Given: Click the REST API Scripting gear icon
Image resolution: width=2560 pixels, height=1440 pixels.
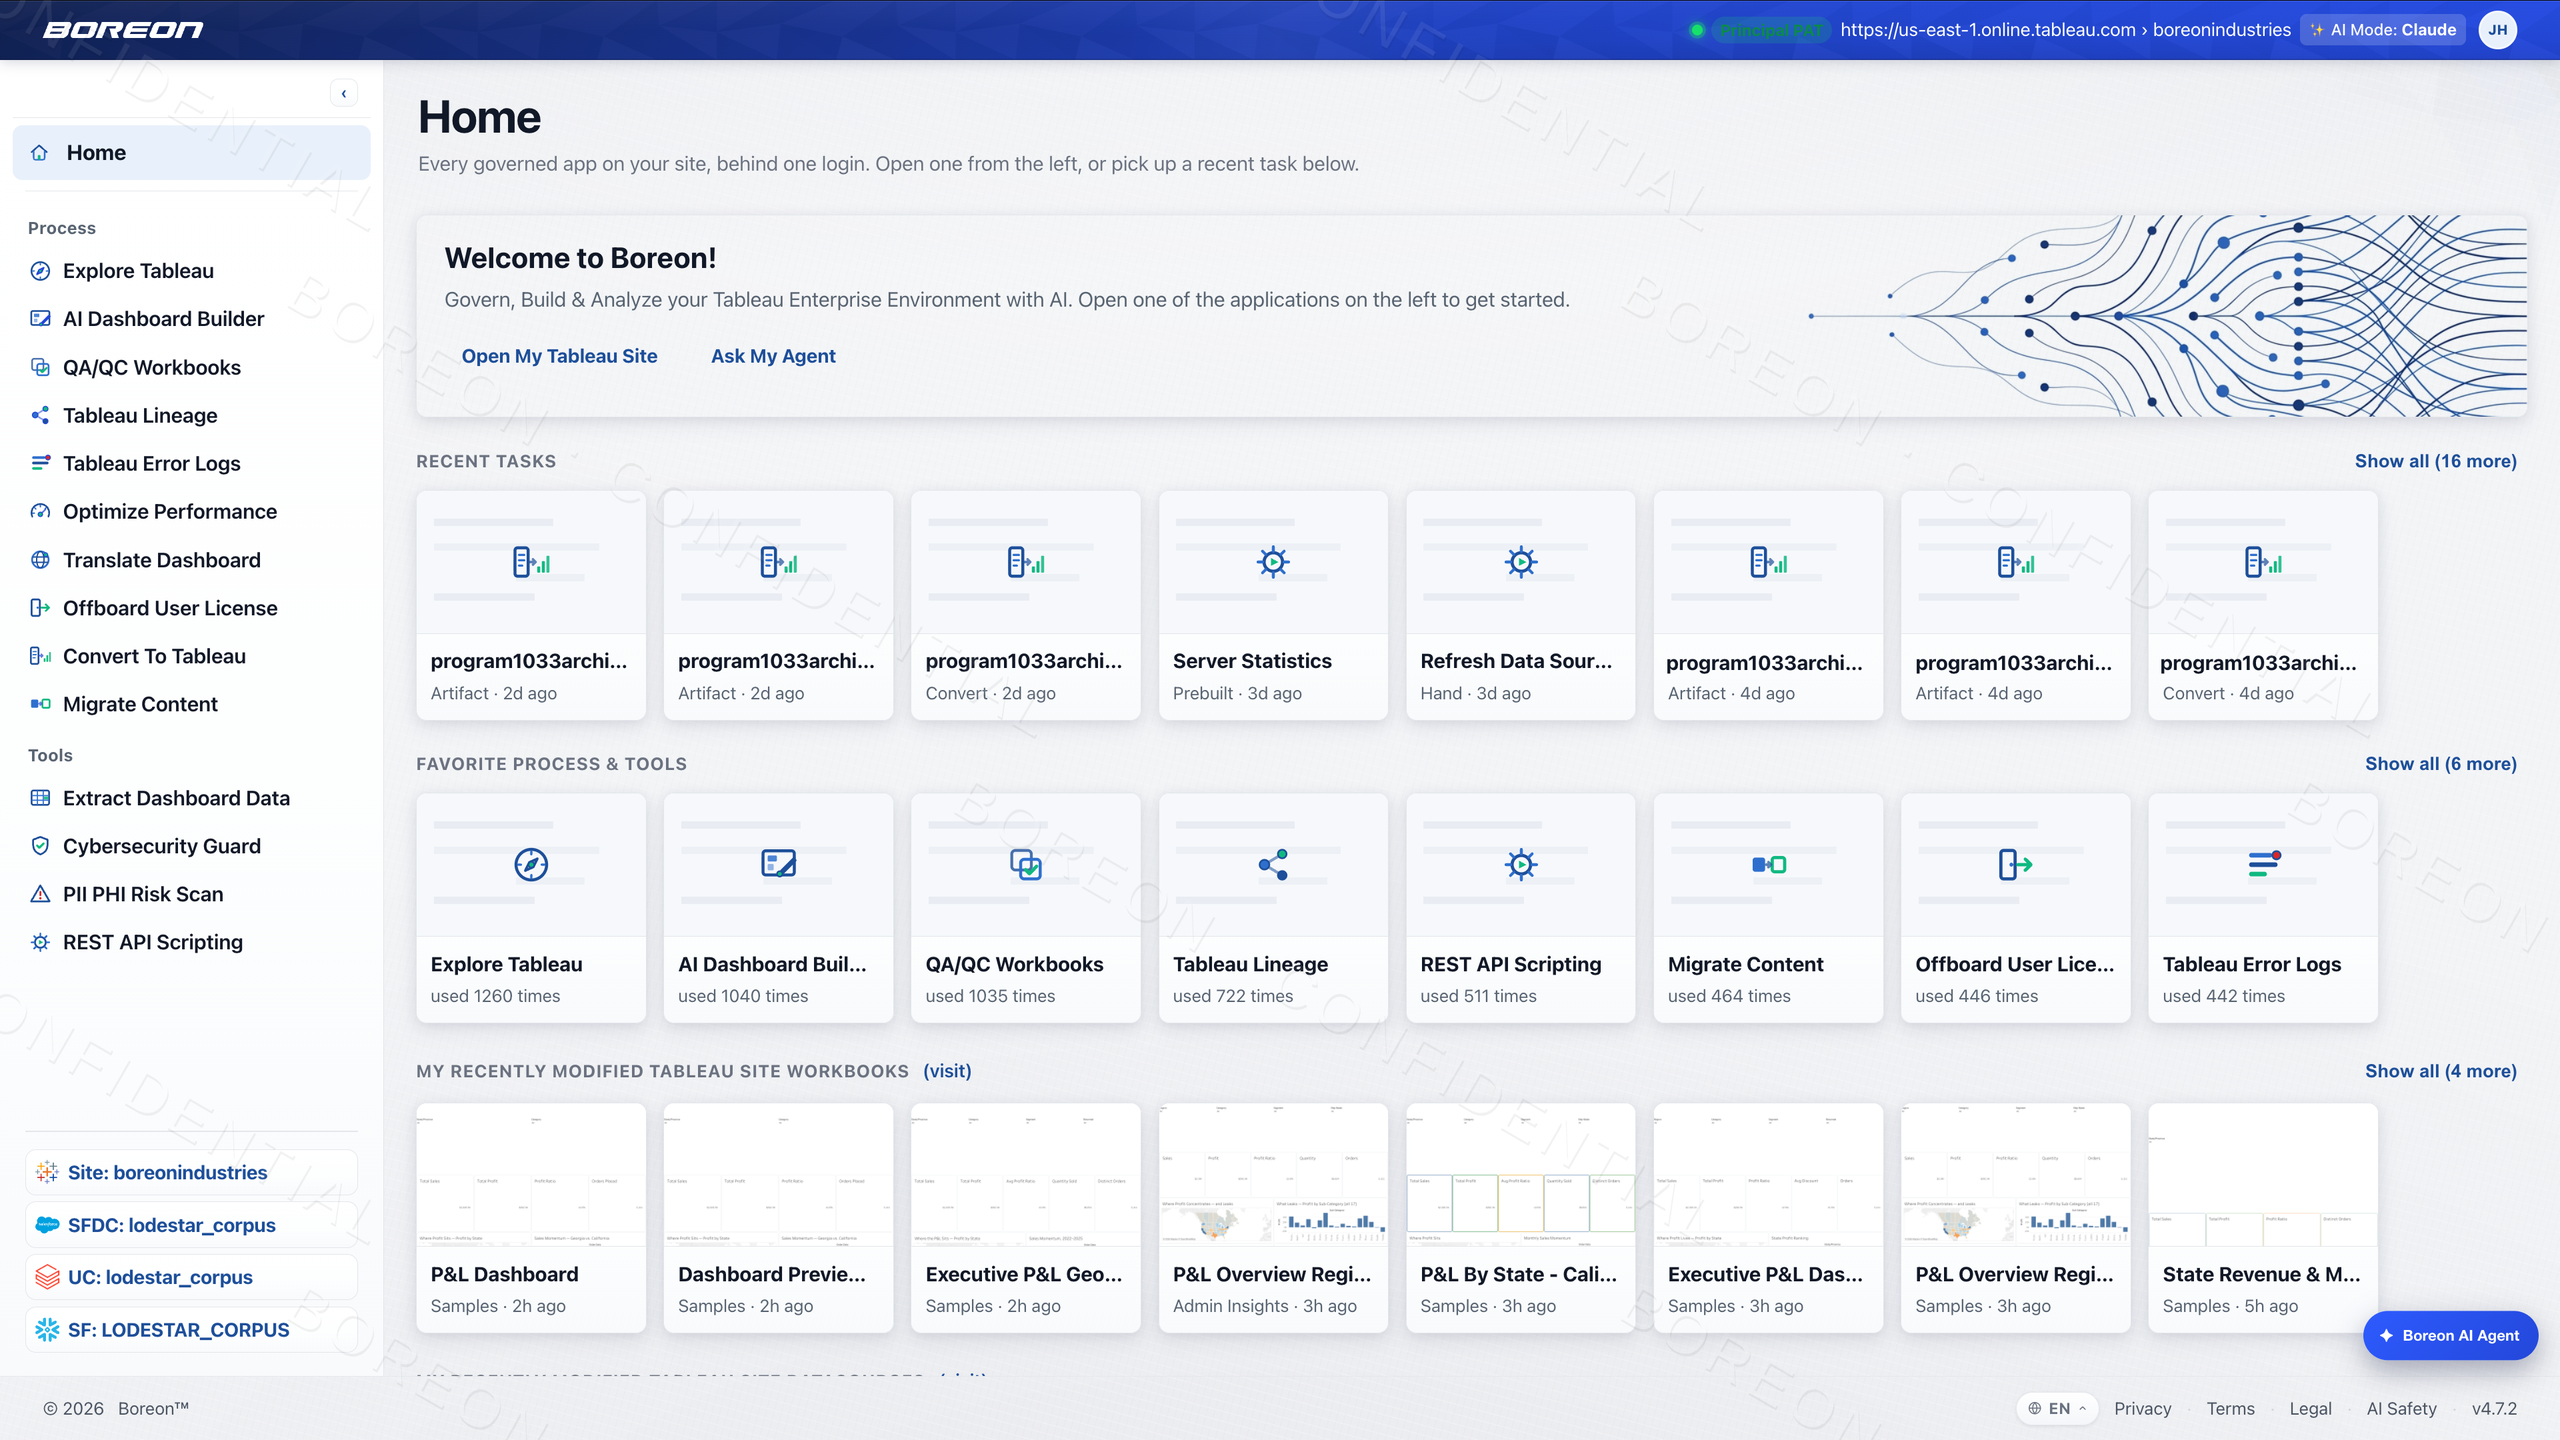Looking at the screenshot, I should (x=40, y=942).
